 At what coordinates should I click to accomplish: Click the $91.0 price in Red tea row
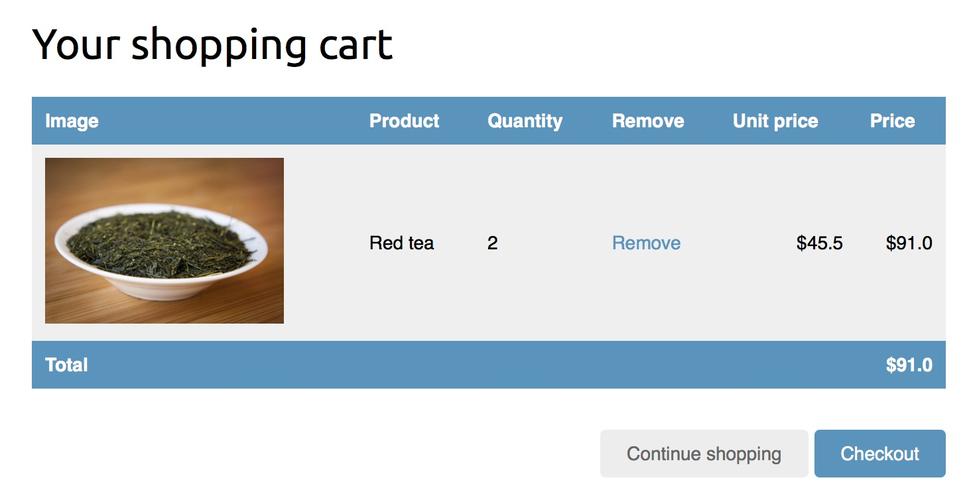pos(909,243)
